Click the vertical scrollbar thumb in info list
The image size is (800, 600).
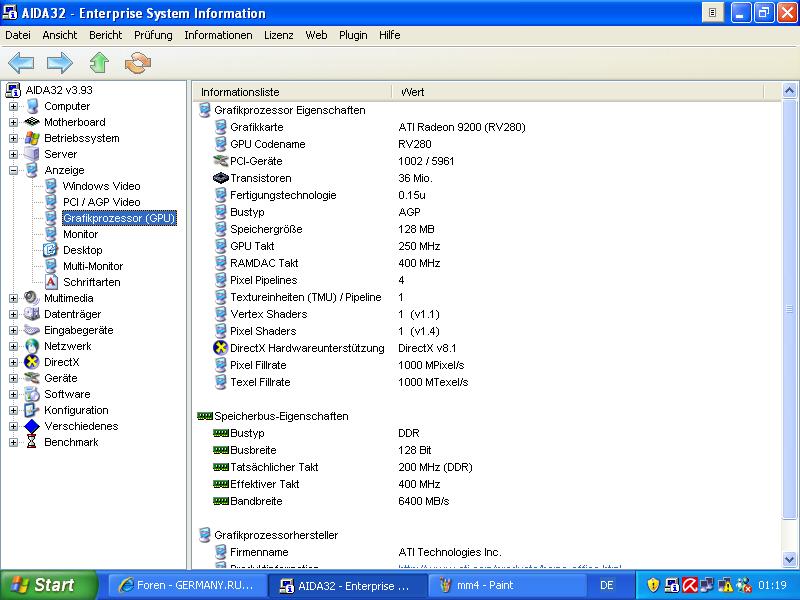(789, 309)
